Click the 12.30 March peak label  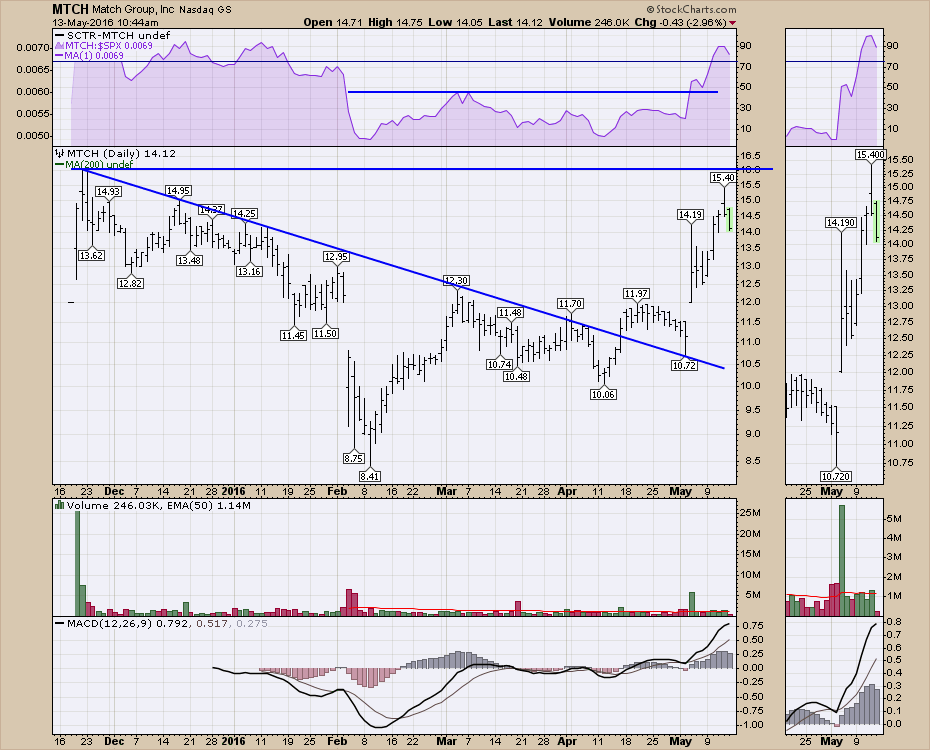[456, 280]
